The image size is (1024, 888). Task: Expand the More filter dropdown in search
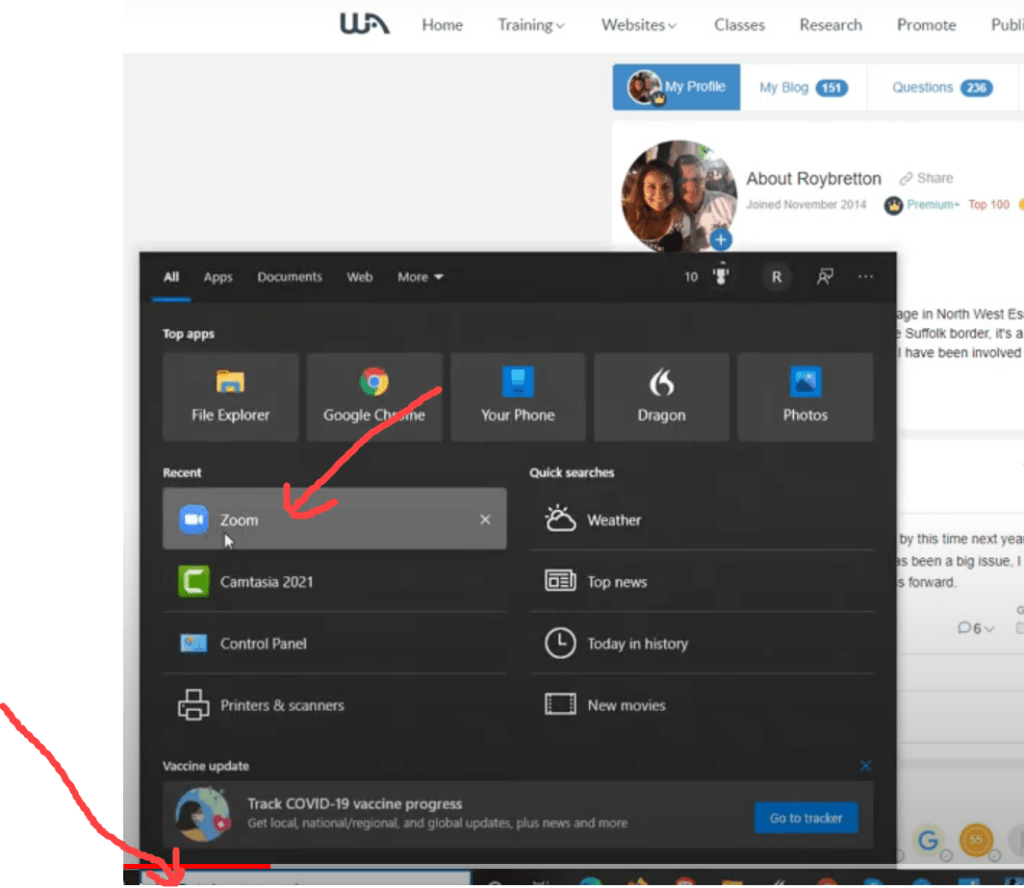pyautogui.click(x=419, y=277)
